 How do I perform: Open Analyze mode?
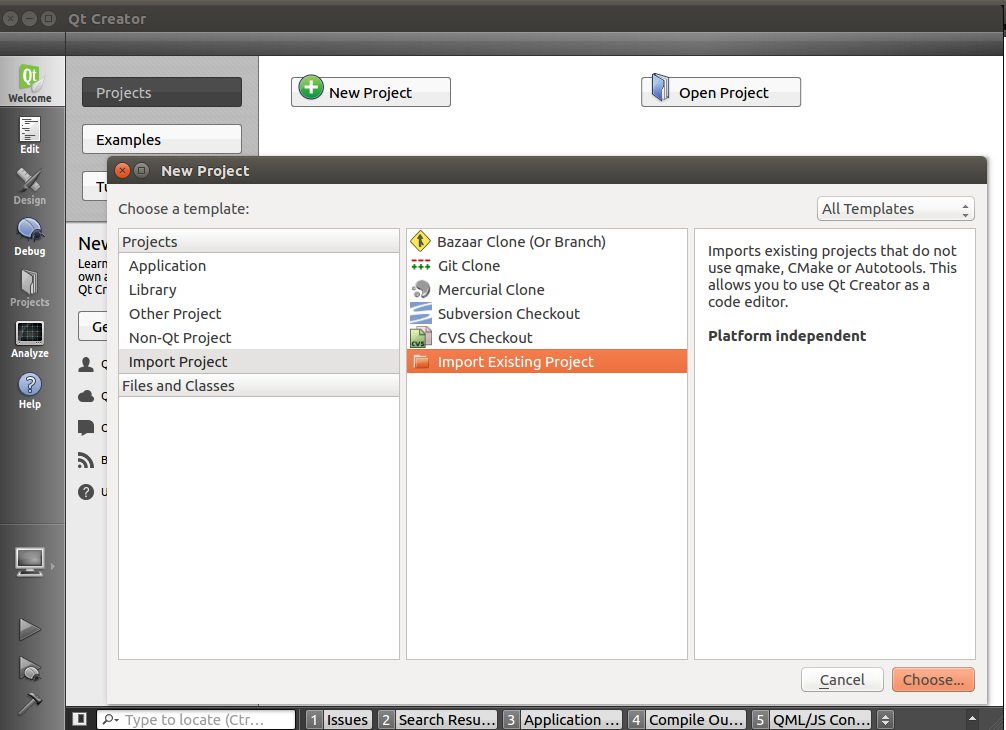pyautogui.click(x=30, y=339)
